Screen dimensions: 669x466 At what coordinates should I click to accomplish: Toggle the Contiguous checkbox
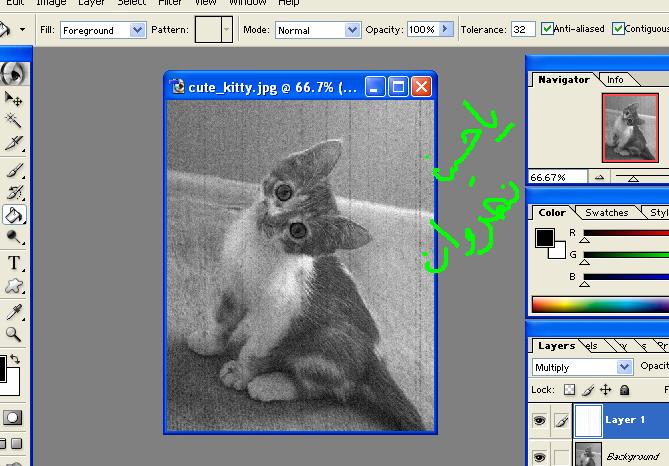pos(619,29)
